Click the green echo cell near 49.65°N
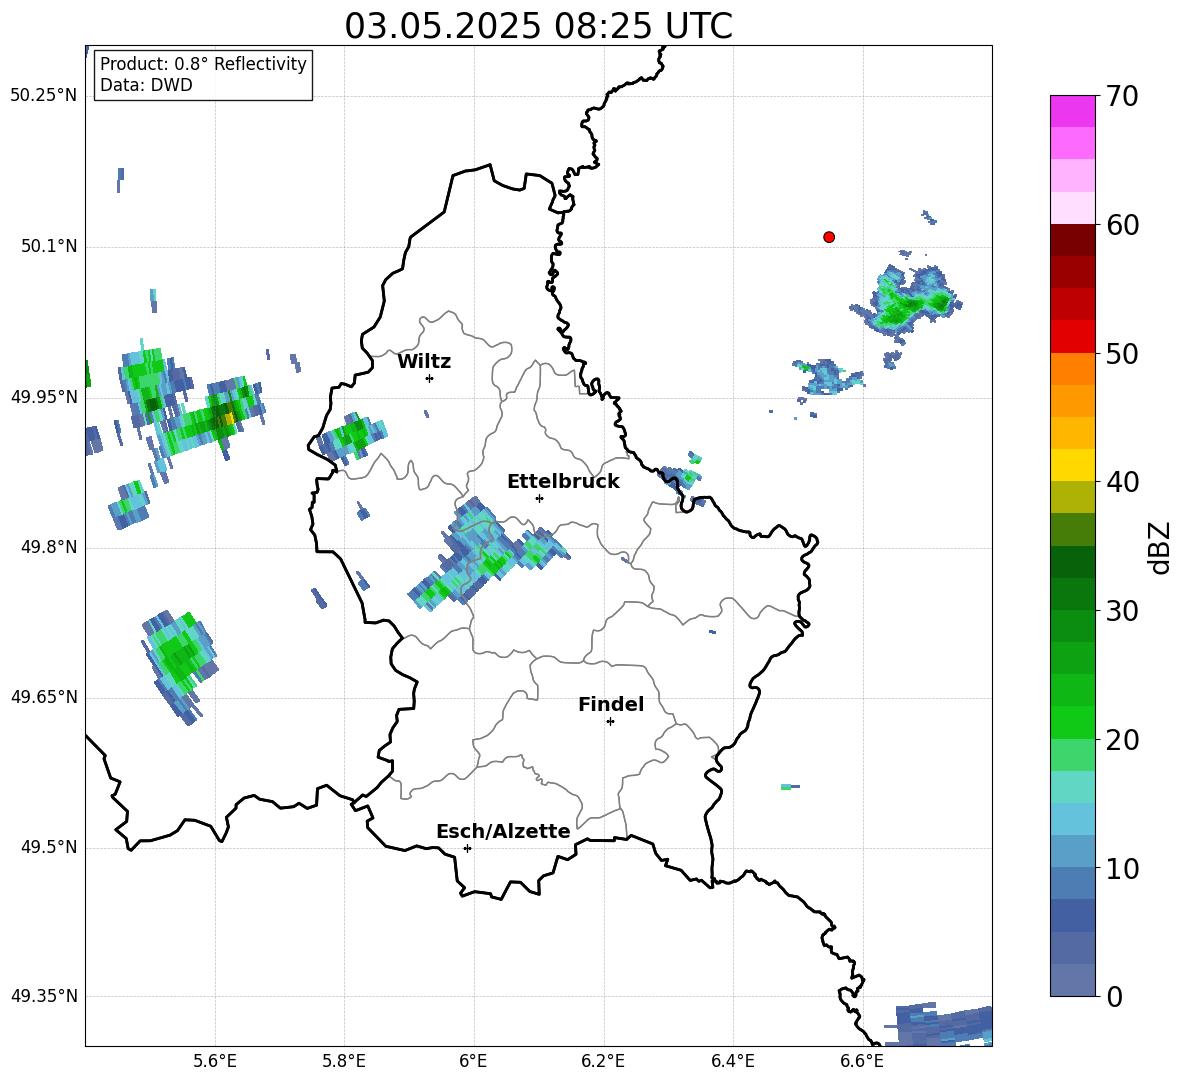The width and height of the screenshot is (1184, 1081). point(180,667)
